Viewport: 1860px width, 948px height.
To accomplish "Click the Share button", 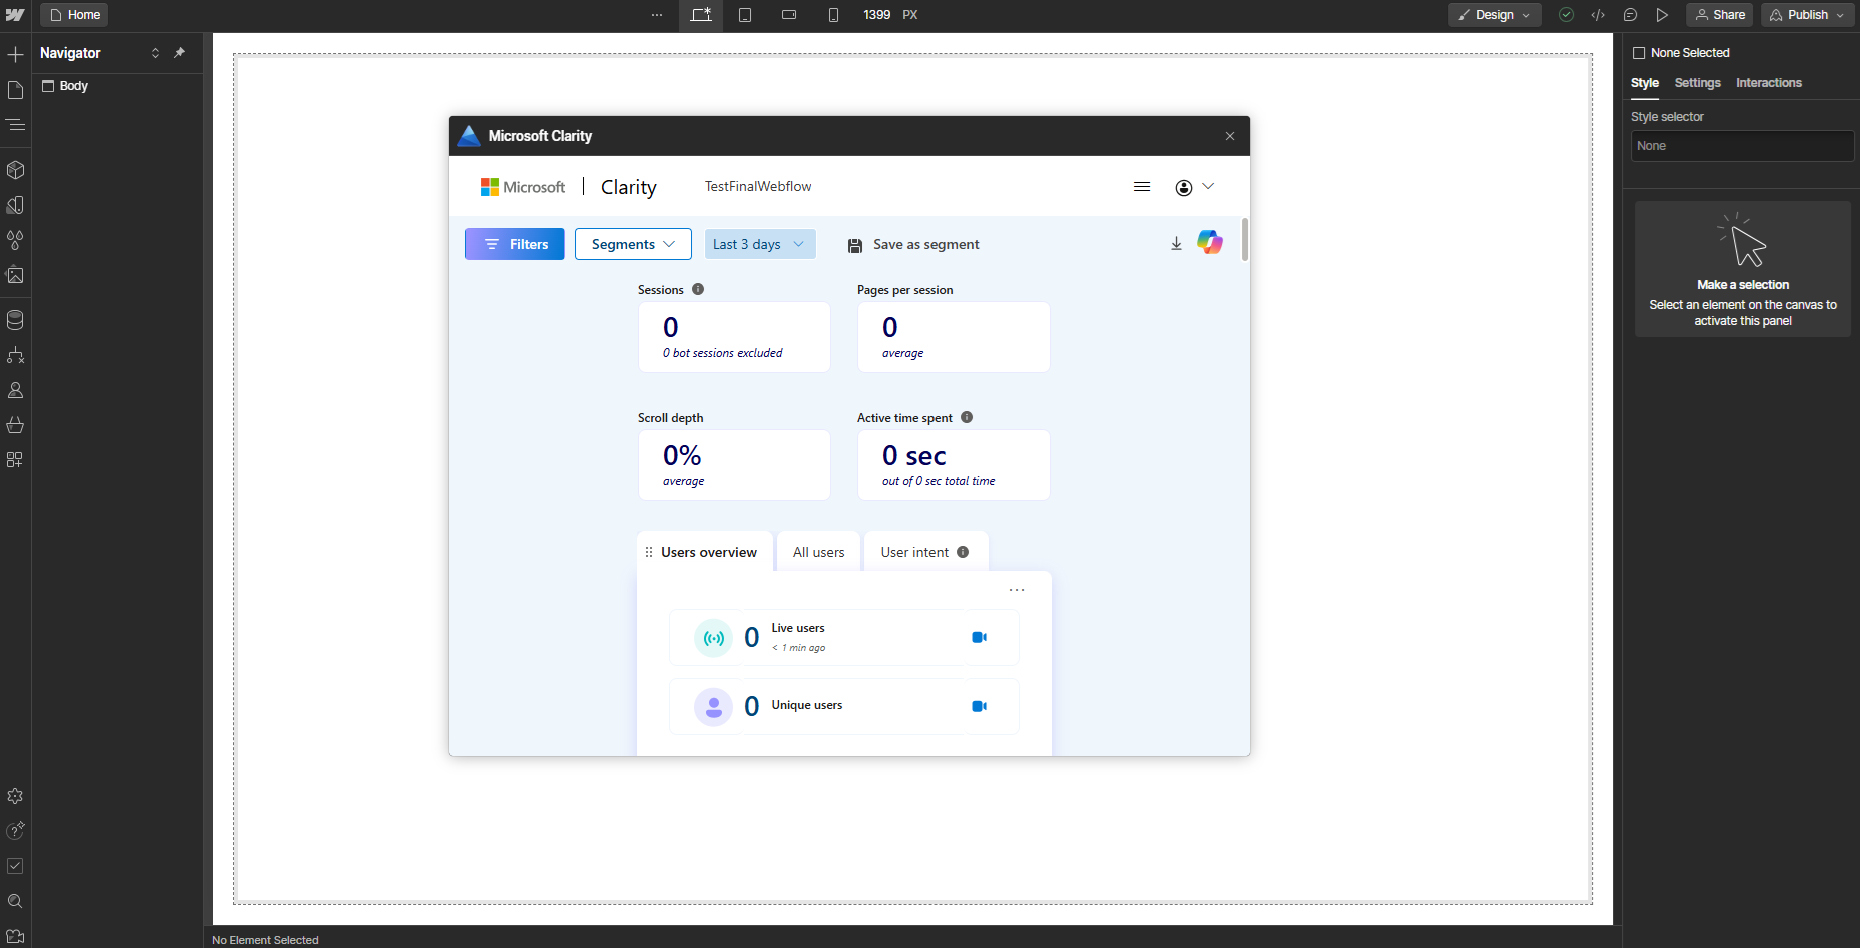I will point(1720,14).
